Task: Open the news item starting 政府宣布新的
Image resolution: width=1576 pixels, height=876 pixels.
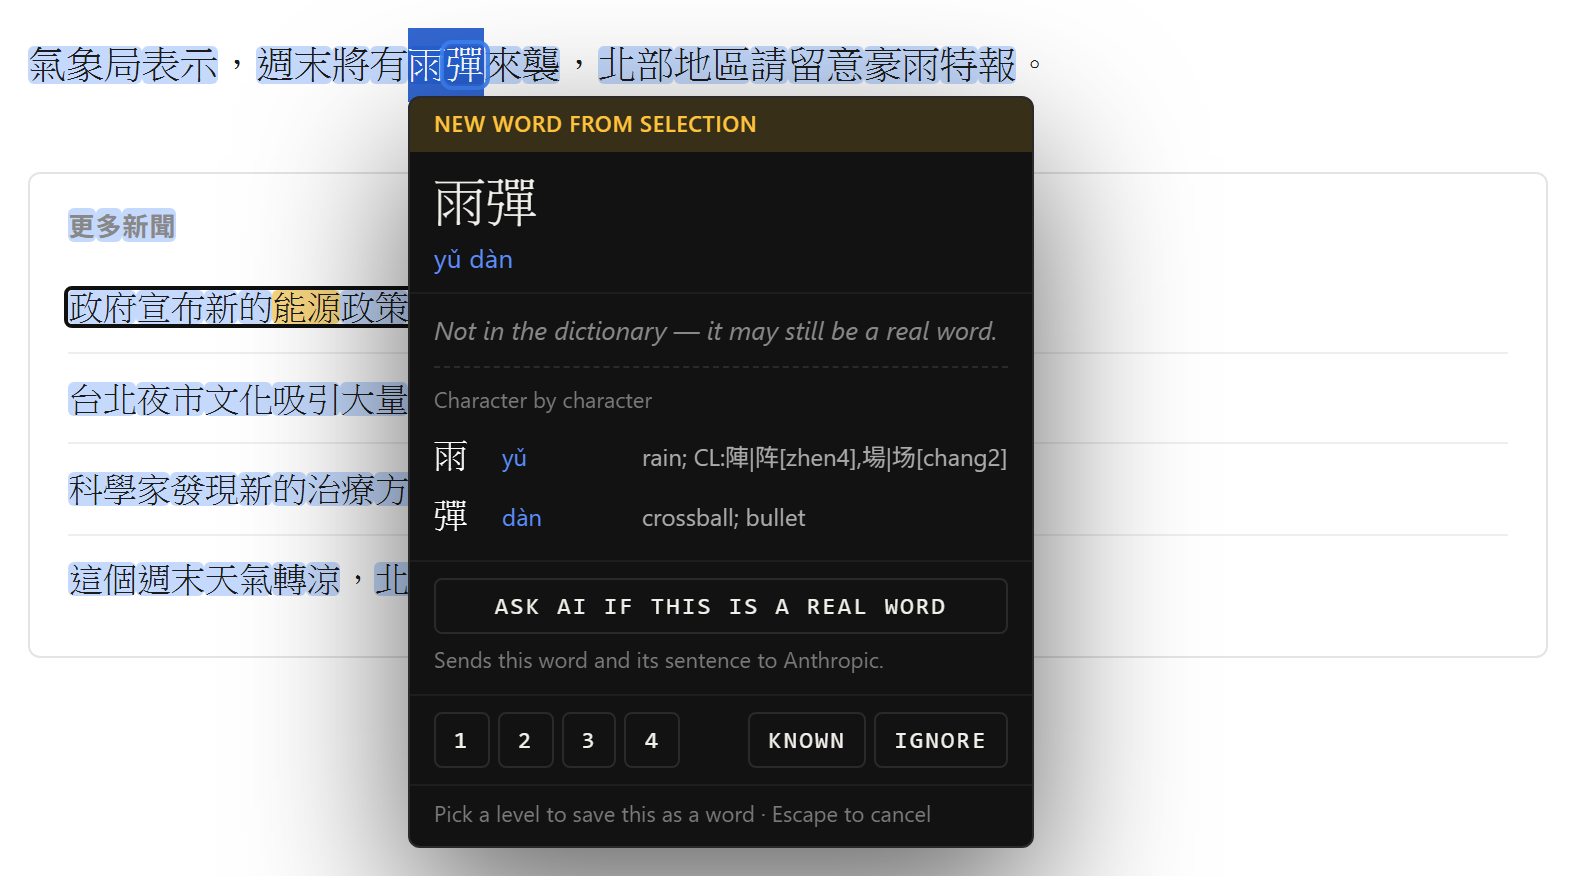Action: tap(238, 307)
